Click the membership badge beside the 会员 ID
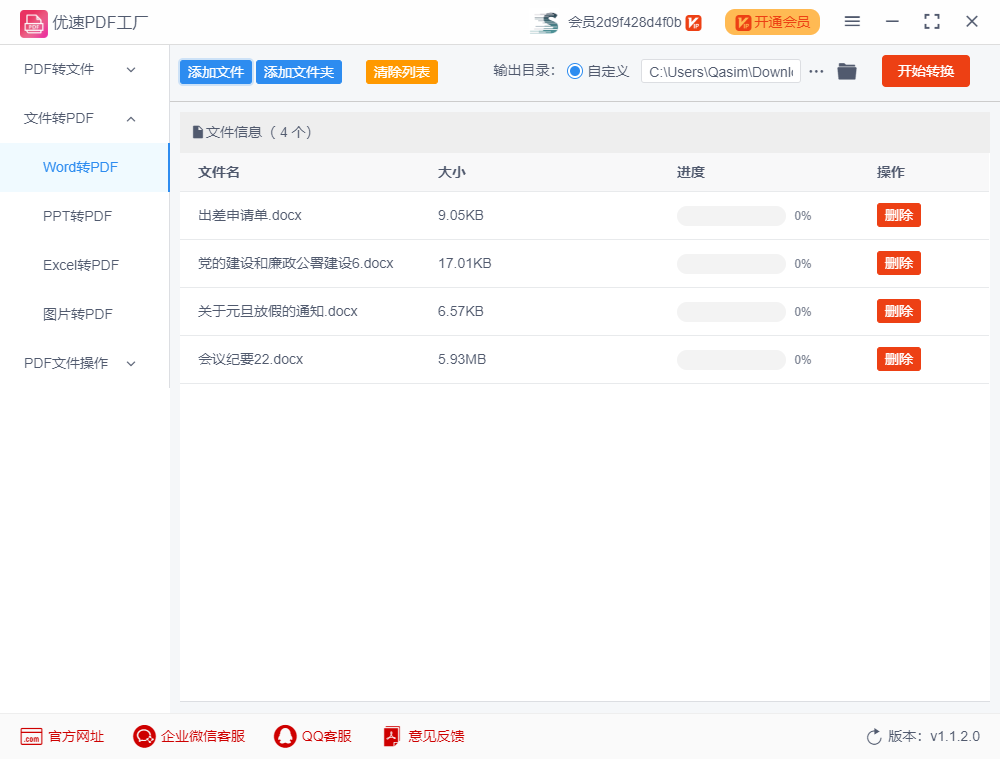 pyautogui.click(x=693, y=21)
